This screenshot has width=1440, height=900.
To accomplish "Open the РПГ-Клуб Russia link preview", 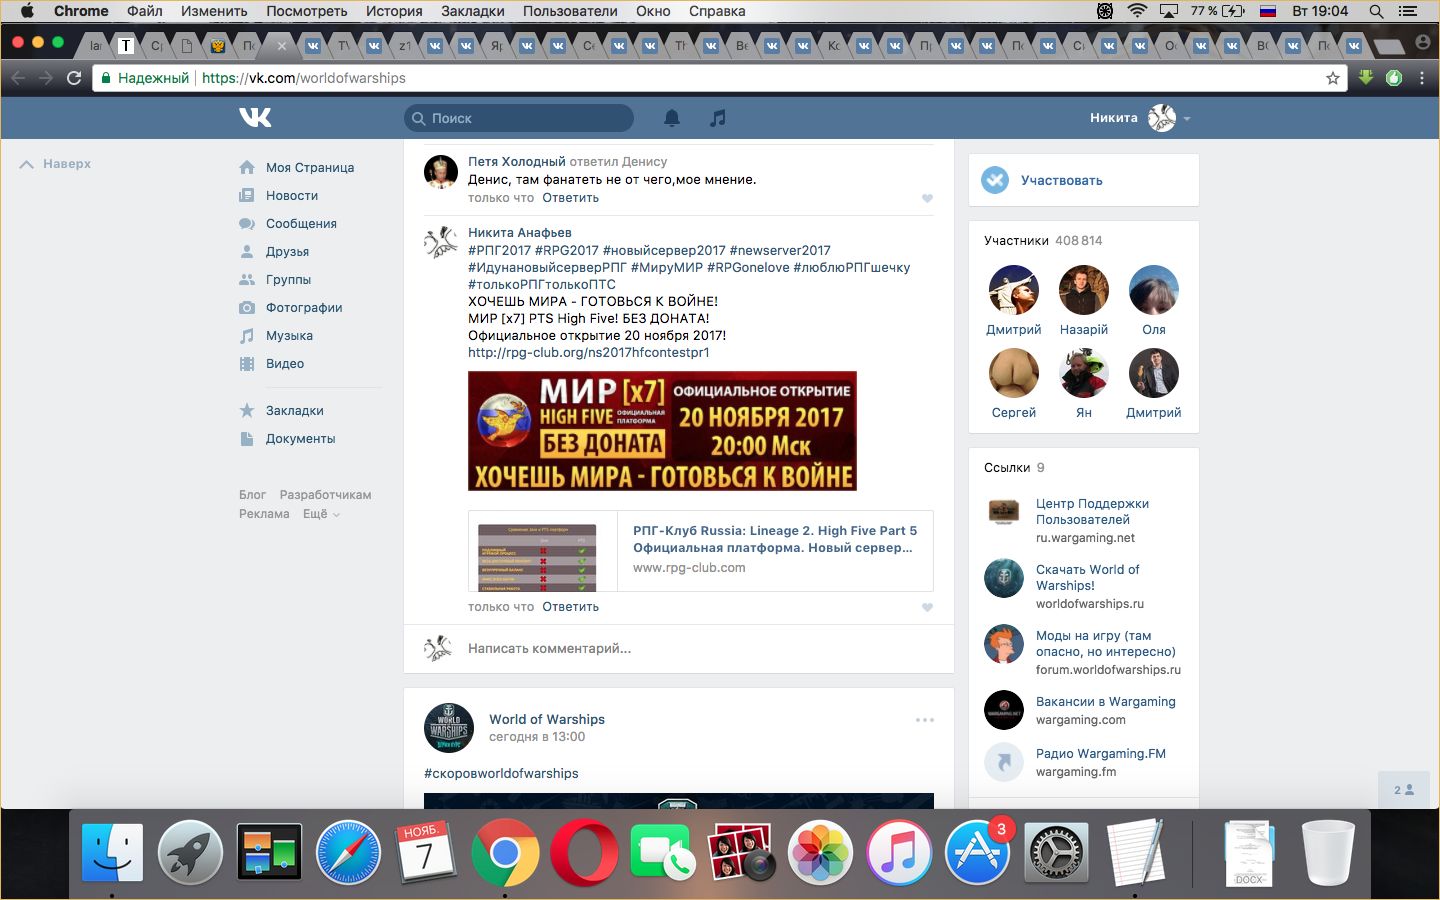I will click(700, 551).
